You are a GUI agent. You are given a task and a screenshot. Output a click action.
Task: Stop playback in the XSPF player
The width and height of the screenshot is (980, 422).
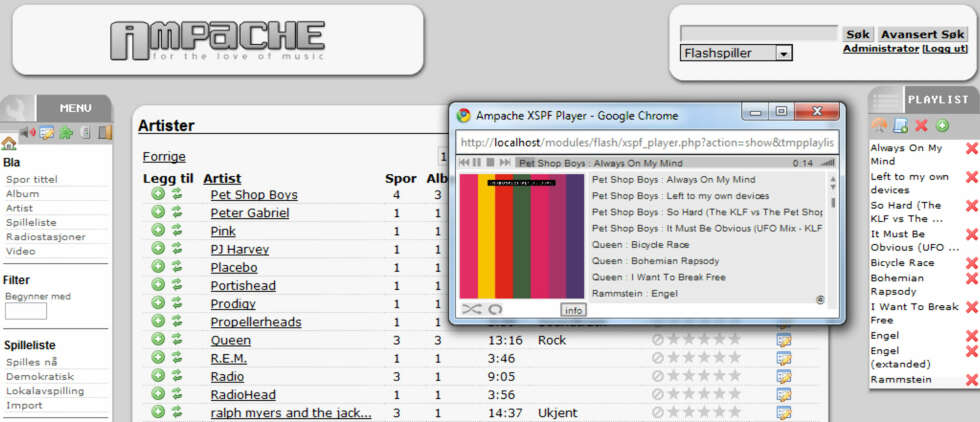491,163
